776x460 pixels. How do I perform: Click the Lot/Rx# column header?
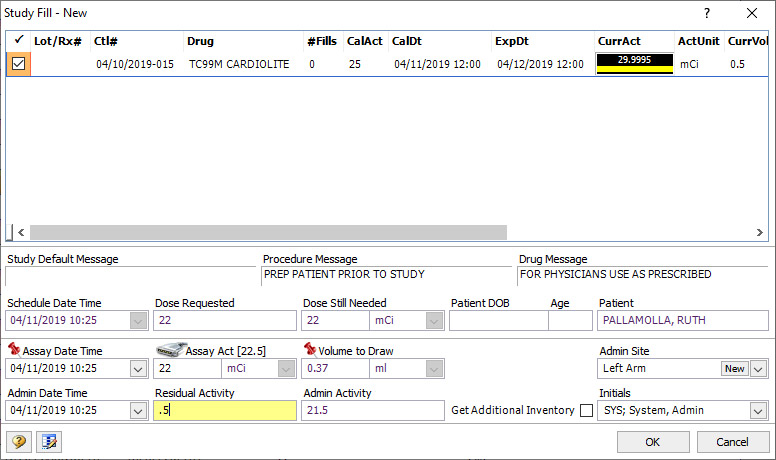pyautogui.click(x=60, y=41)
